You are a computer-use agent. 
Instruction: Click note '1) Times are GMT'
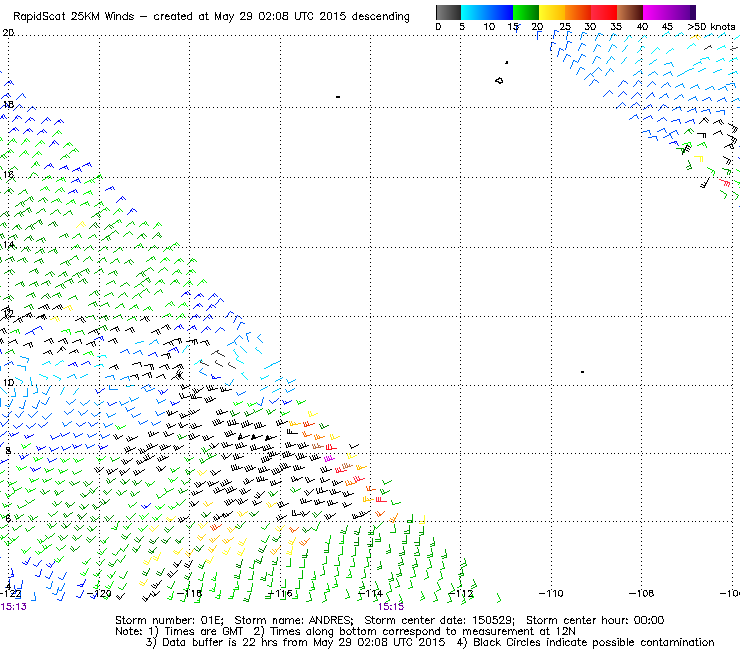(195, 631)
